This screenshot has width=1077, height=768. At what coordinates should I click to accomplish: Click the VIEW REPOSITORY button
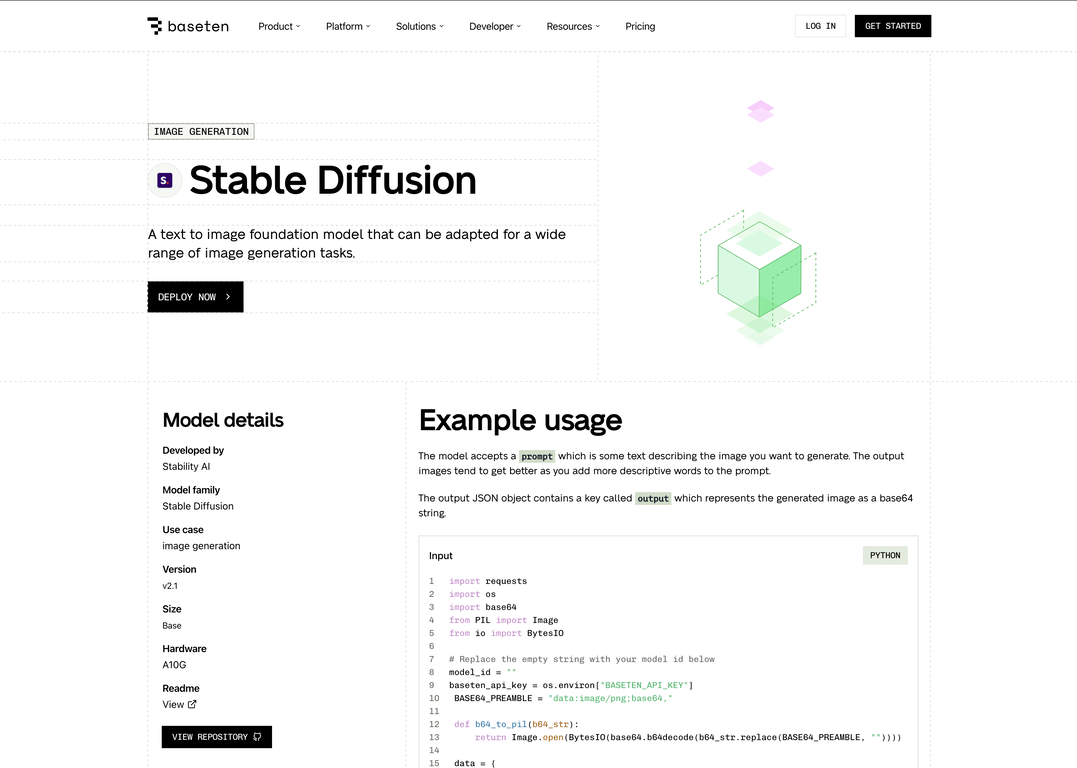tap(216, 736)
